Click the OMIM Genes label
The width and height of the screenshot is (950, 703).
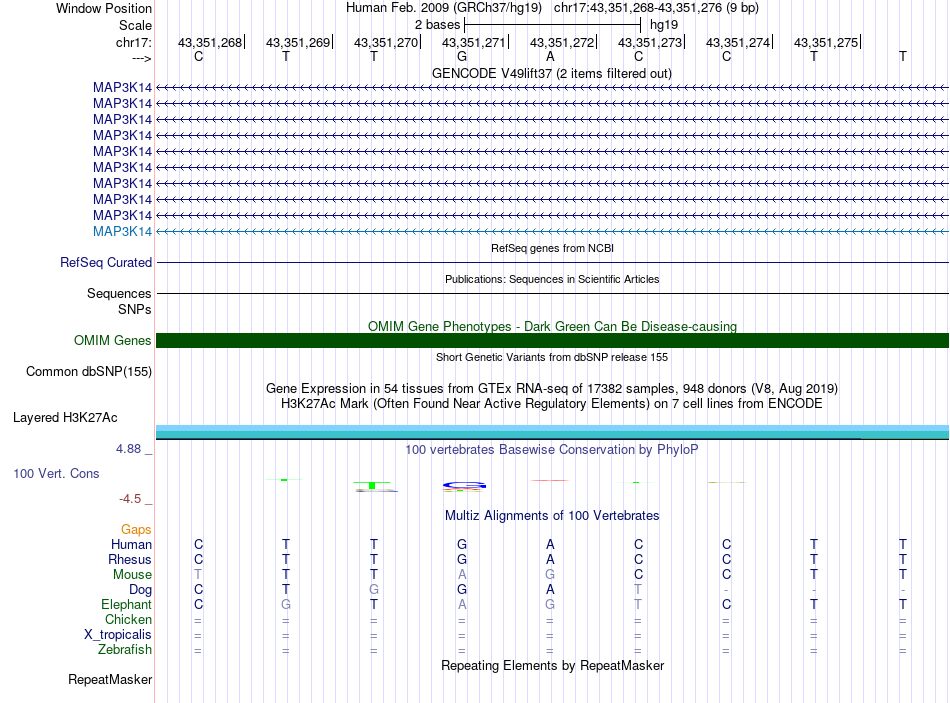(x=112, y=341)
